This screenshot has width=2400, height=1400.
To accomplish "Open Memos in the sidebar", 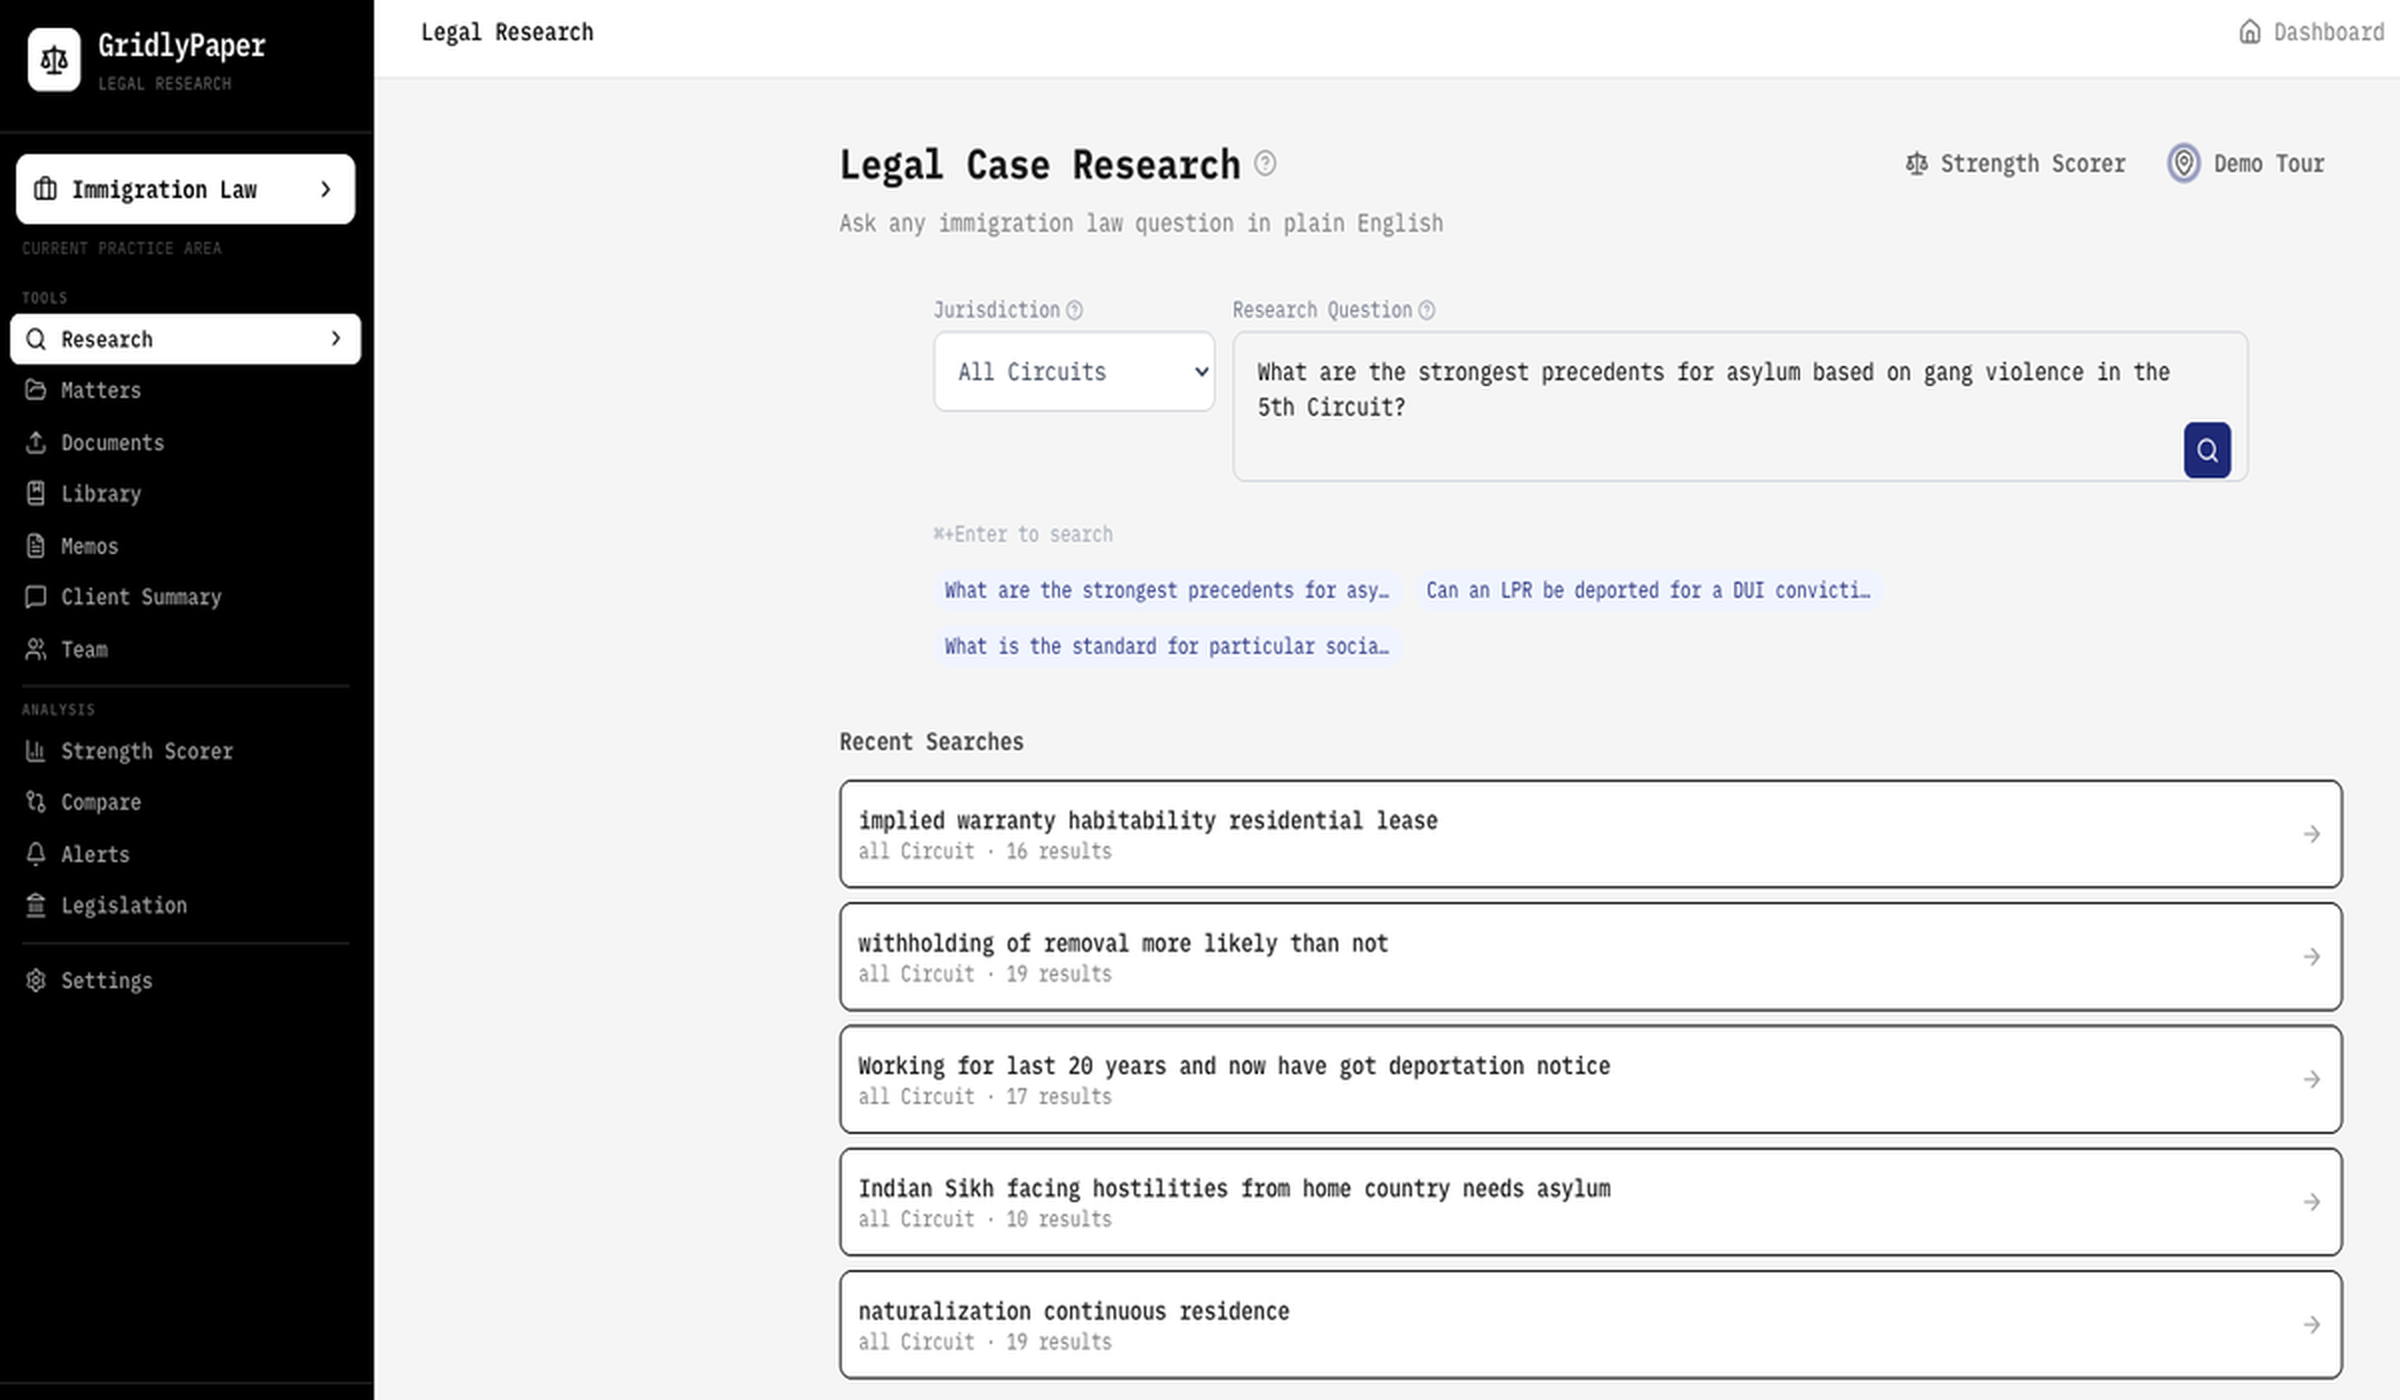I will (x=185, y=546).
